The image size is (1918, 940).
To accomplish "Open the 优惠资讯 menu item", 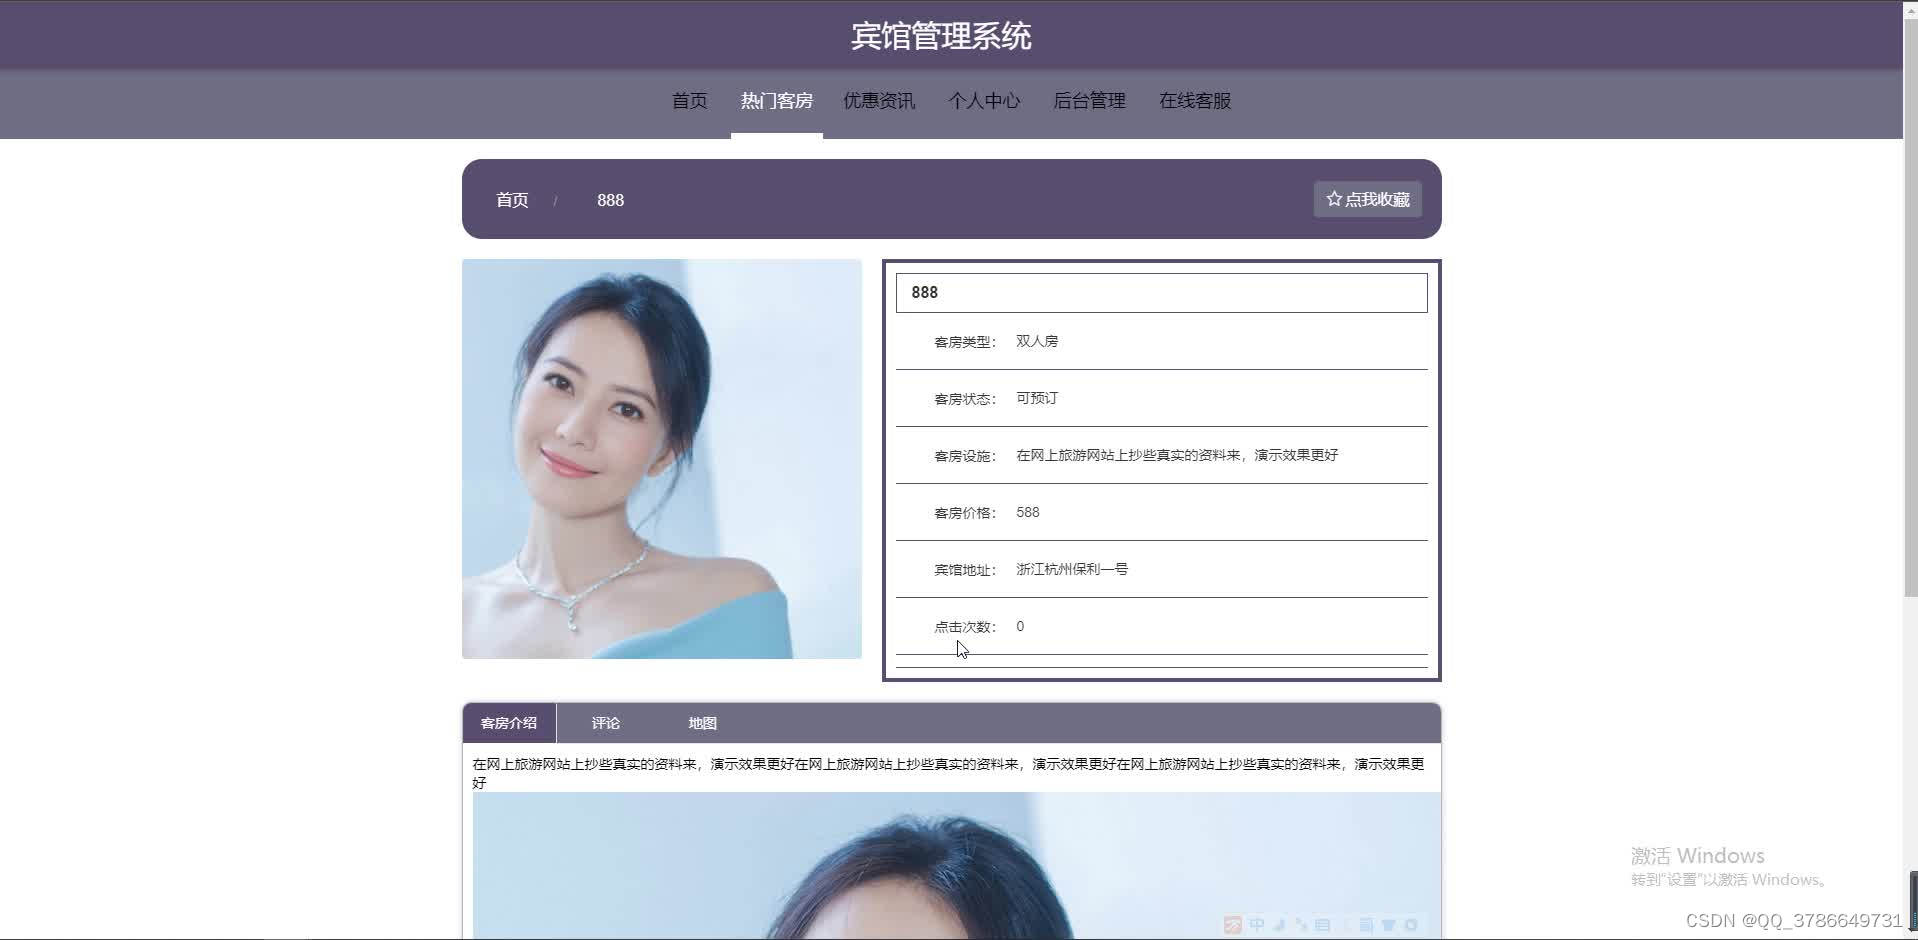I will 879,101.
